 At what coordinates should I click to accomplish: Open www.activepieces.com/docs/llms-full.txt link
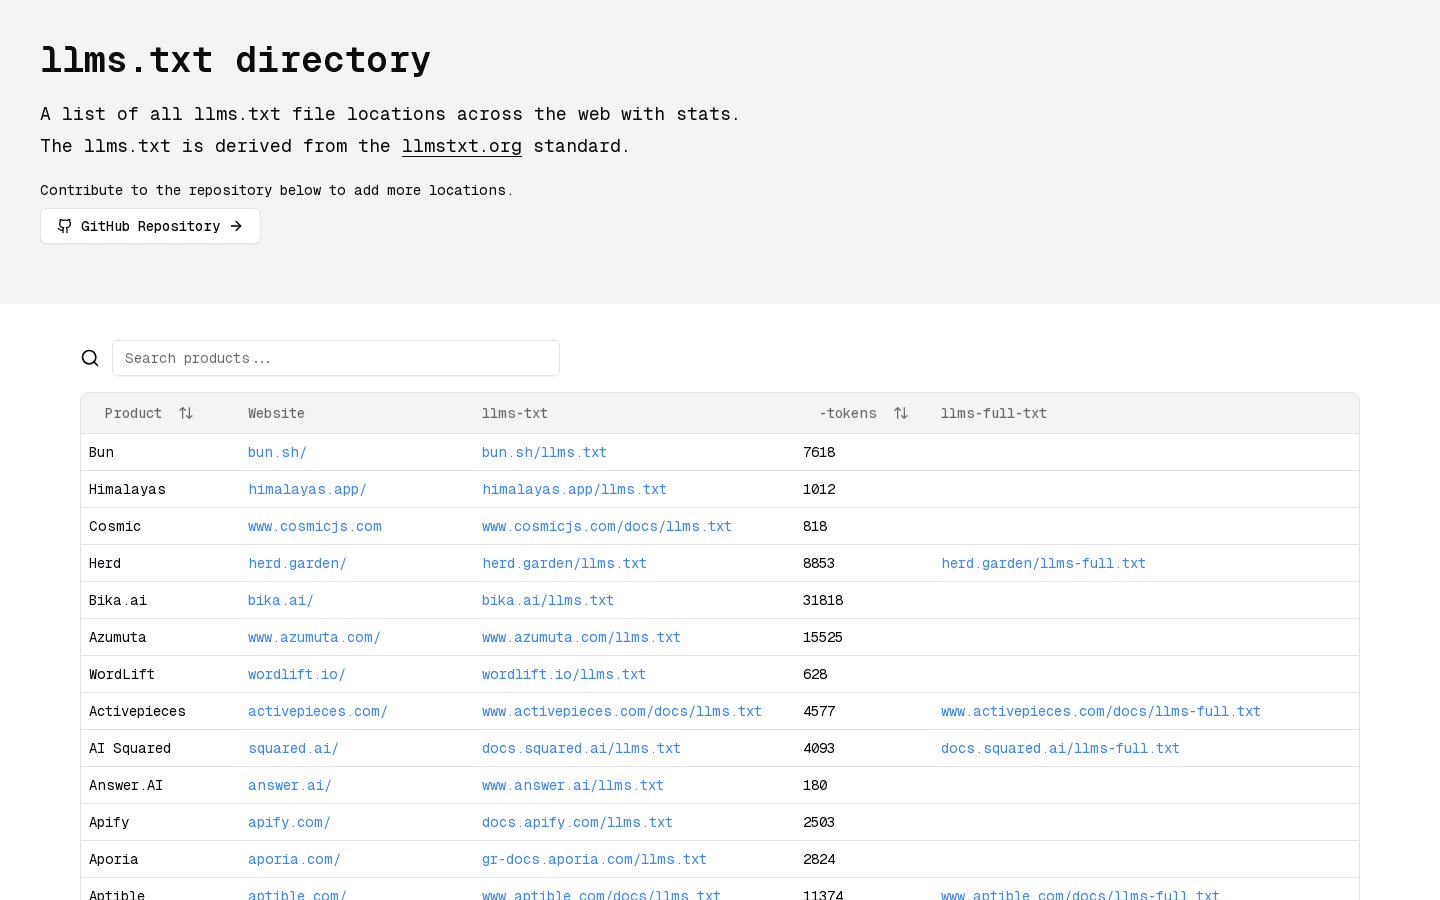tap(1100, 711)
